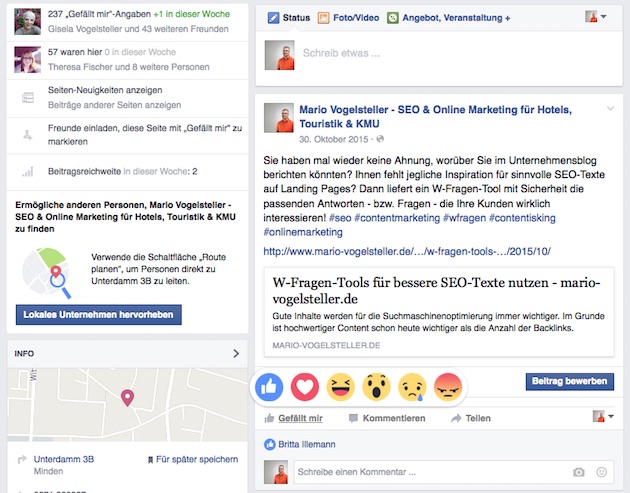The height and width of the screenshot is (493, 630).
Task: Expand the INFO section arrow
Action: (236, 354)
